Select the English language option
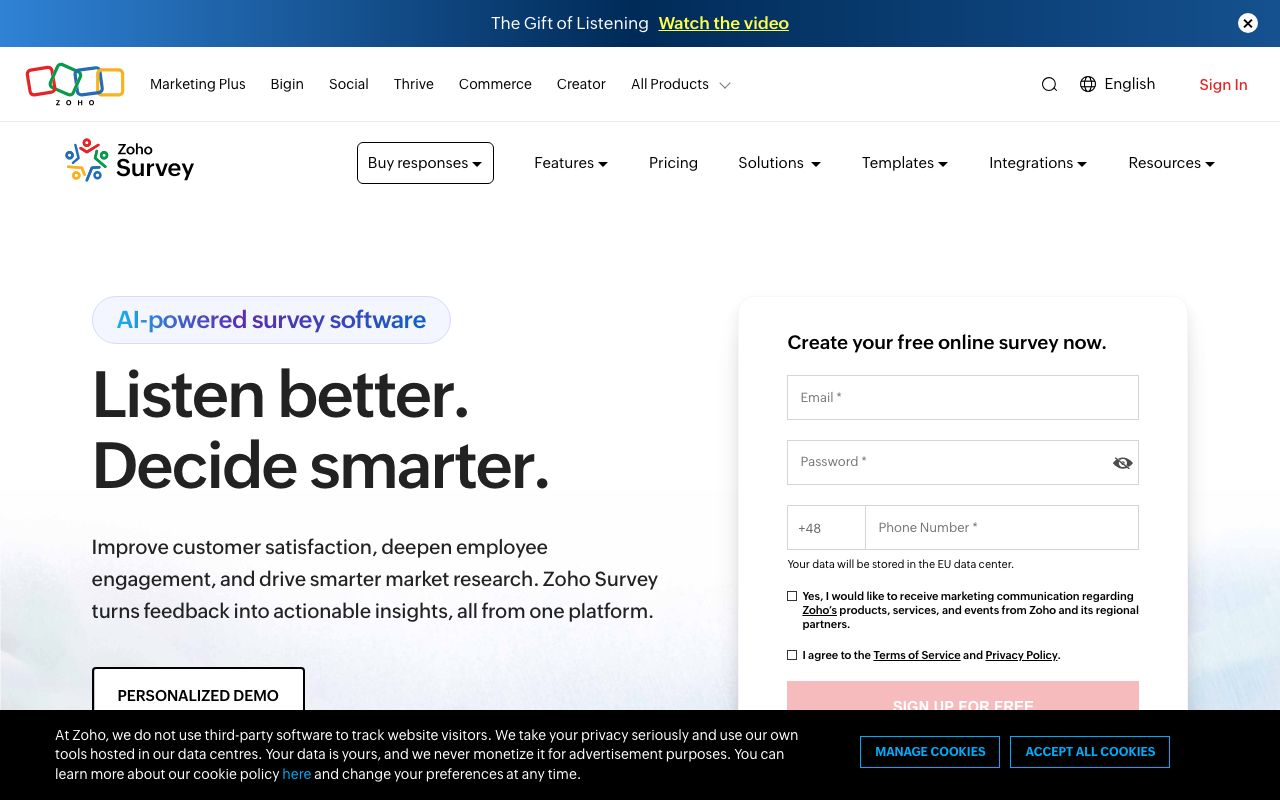 (x=1130, y=84)
